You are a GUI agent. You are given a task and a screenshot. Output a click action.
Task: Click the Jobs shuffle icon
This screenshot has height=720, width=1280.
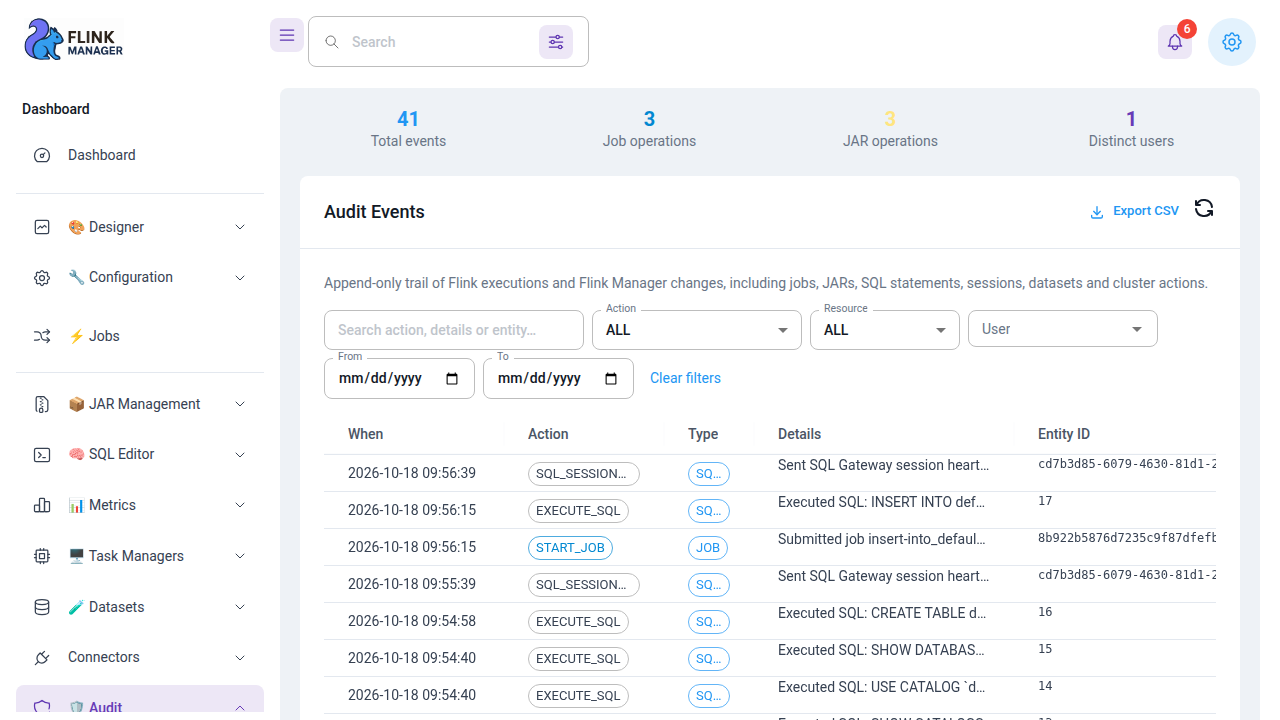42,337
